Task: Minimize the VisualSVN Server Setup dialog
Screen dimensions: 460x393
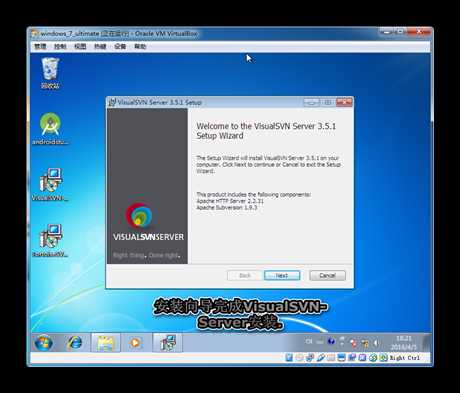Action: pos(312,102)
